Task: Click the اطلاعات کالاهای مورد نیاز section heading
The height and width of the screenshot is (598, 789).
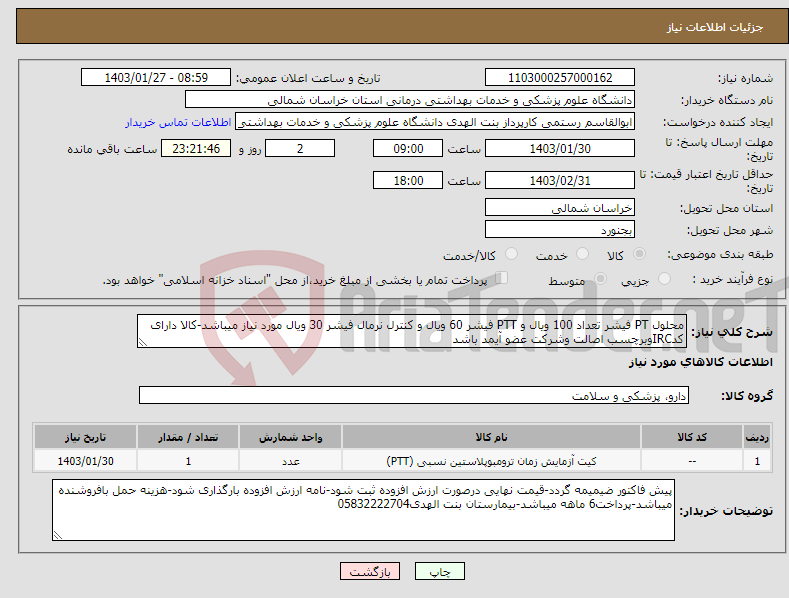Action: [700, 362]
